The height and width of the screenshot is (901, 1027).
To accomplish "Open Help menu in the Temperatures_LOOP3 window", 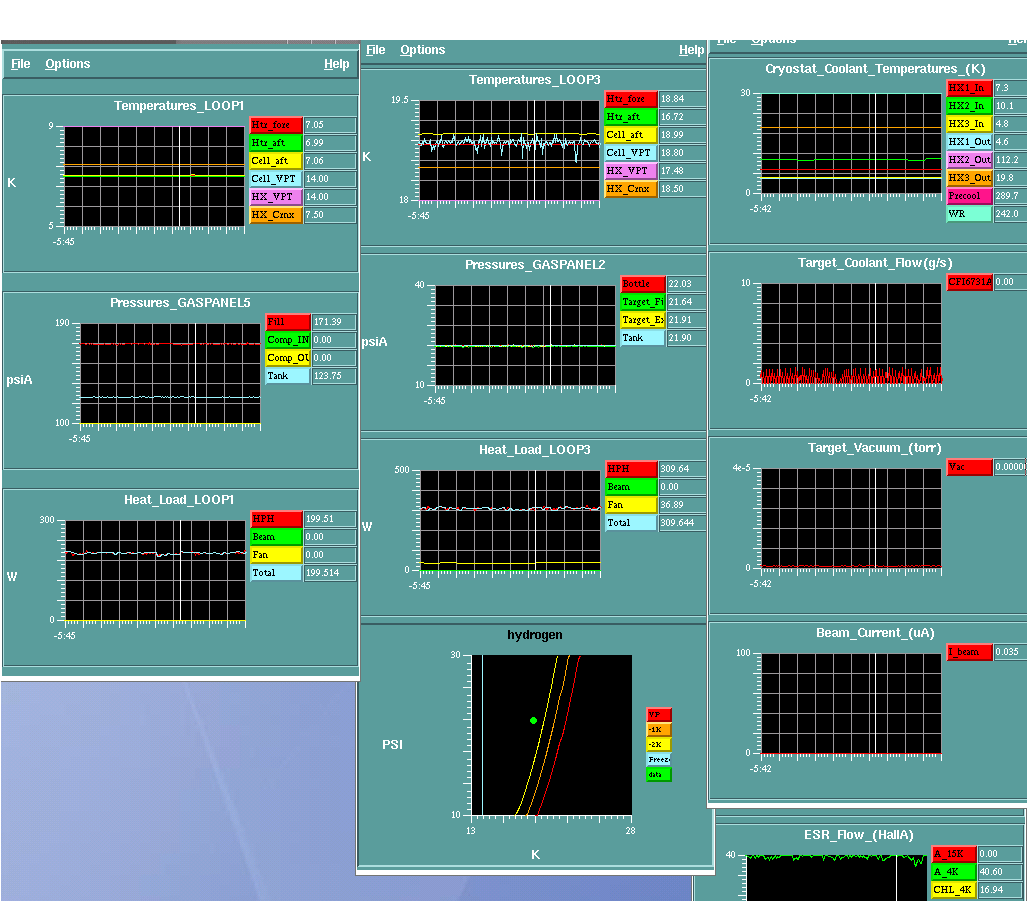I will point(692,50).
